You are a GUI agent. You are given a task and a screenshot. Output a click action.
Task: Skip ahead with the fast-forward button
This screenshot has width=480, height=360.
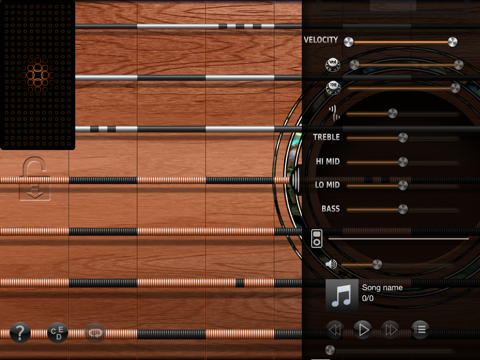(x=391, y=329)
